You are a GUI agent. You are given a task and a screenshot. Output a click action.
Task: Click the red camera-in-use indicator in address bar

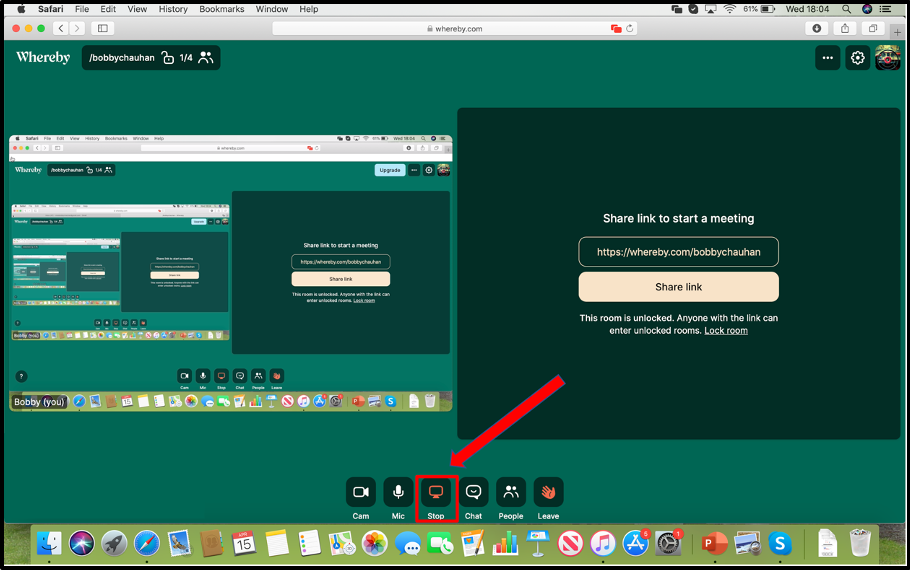(616, 28)
